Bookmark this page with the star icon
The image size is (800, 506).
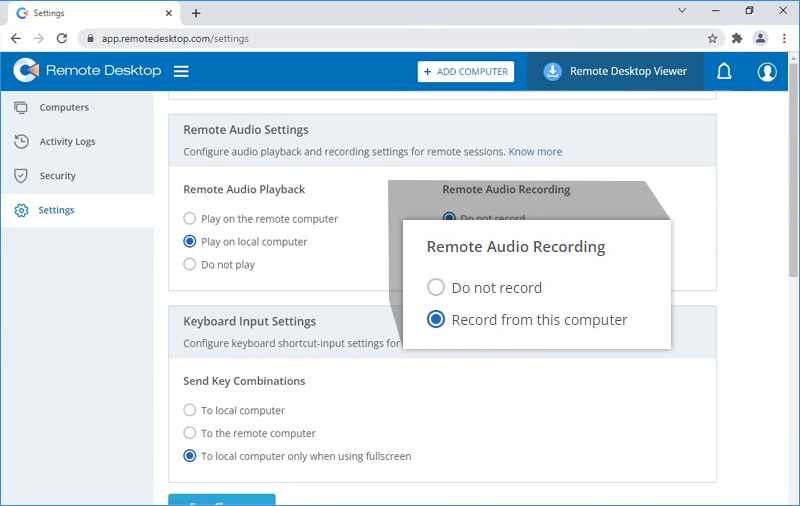point(712,38)
